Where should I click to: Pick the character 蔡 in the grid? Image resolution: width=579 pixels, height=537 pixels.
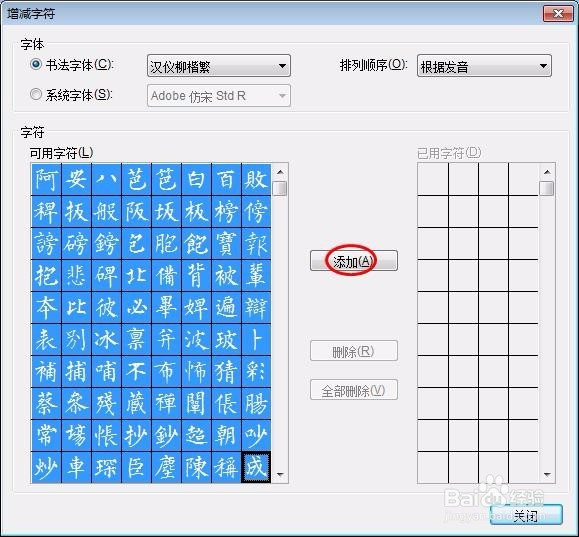point(46,403)
